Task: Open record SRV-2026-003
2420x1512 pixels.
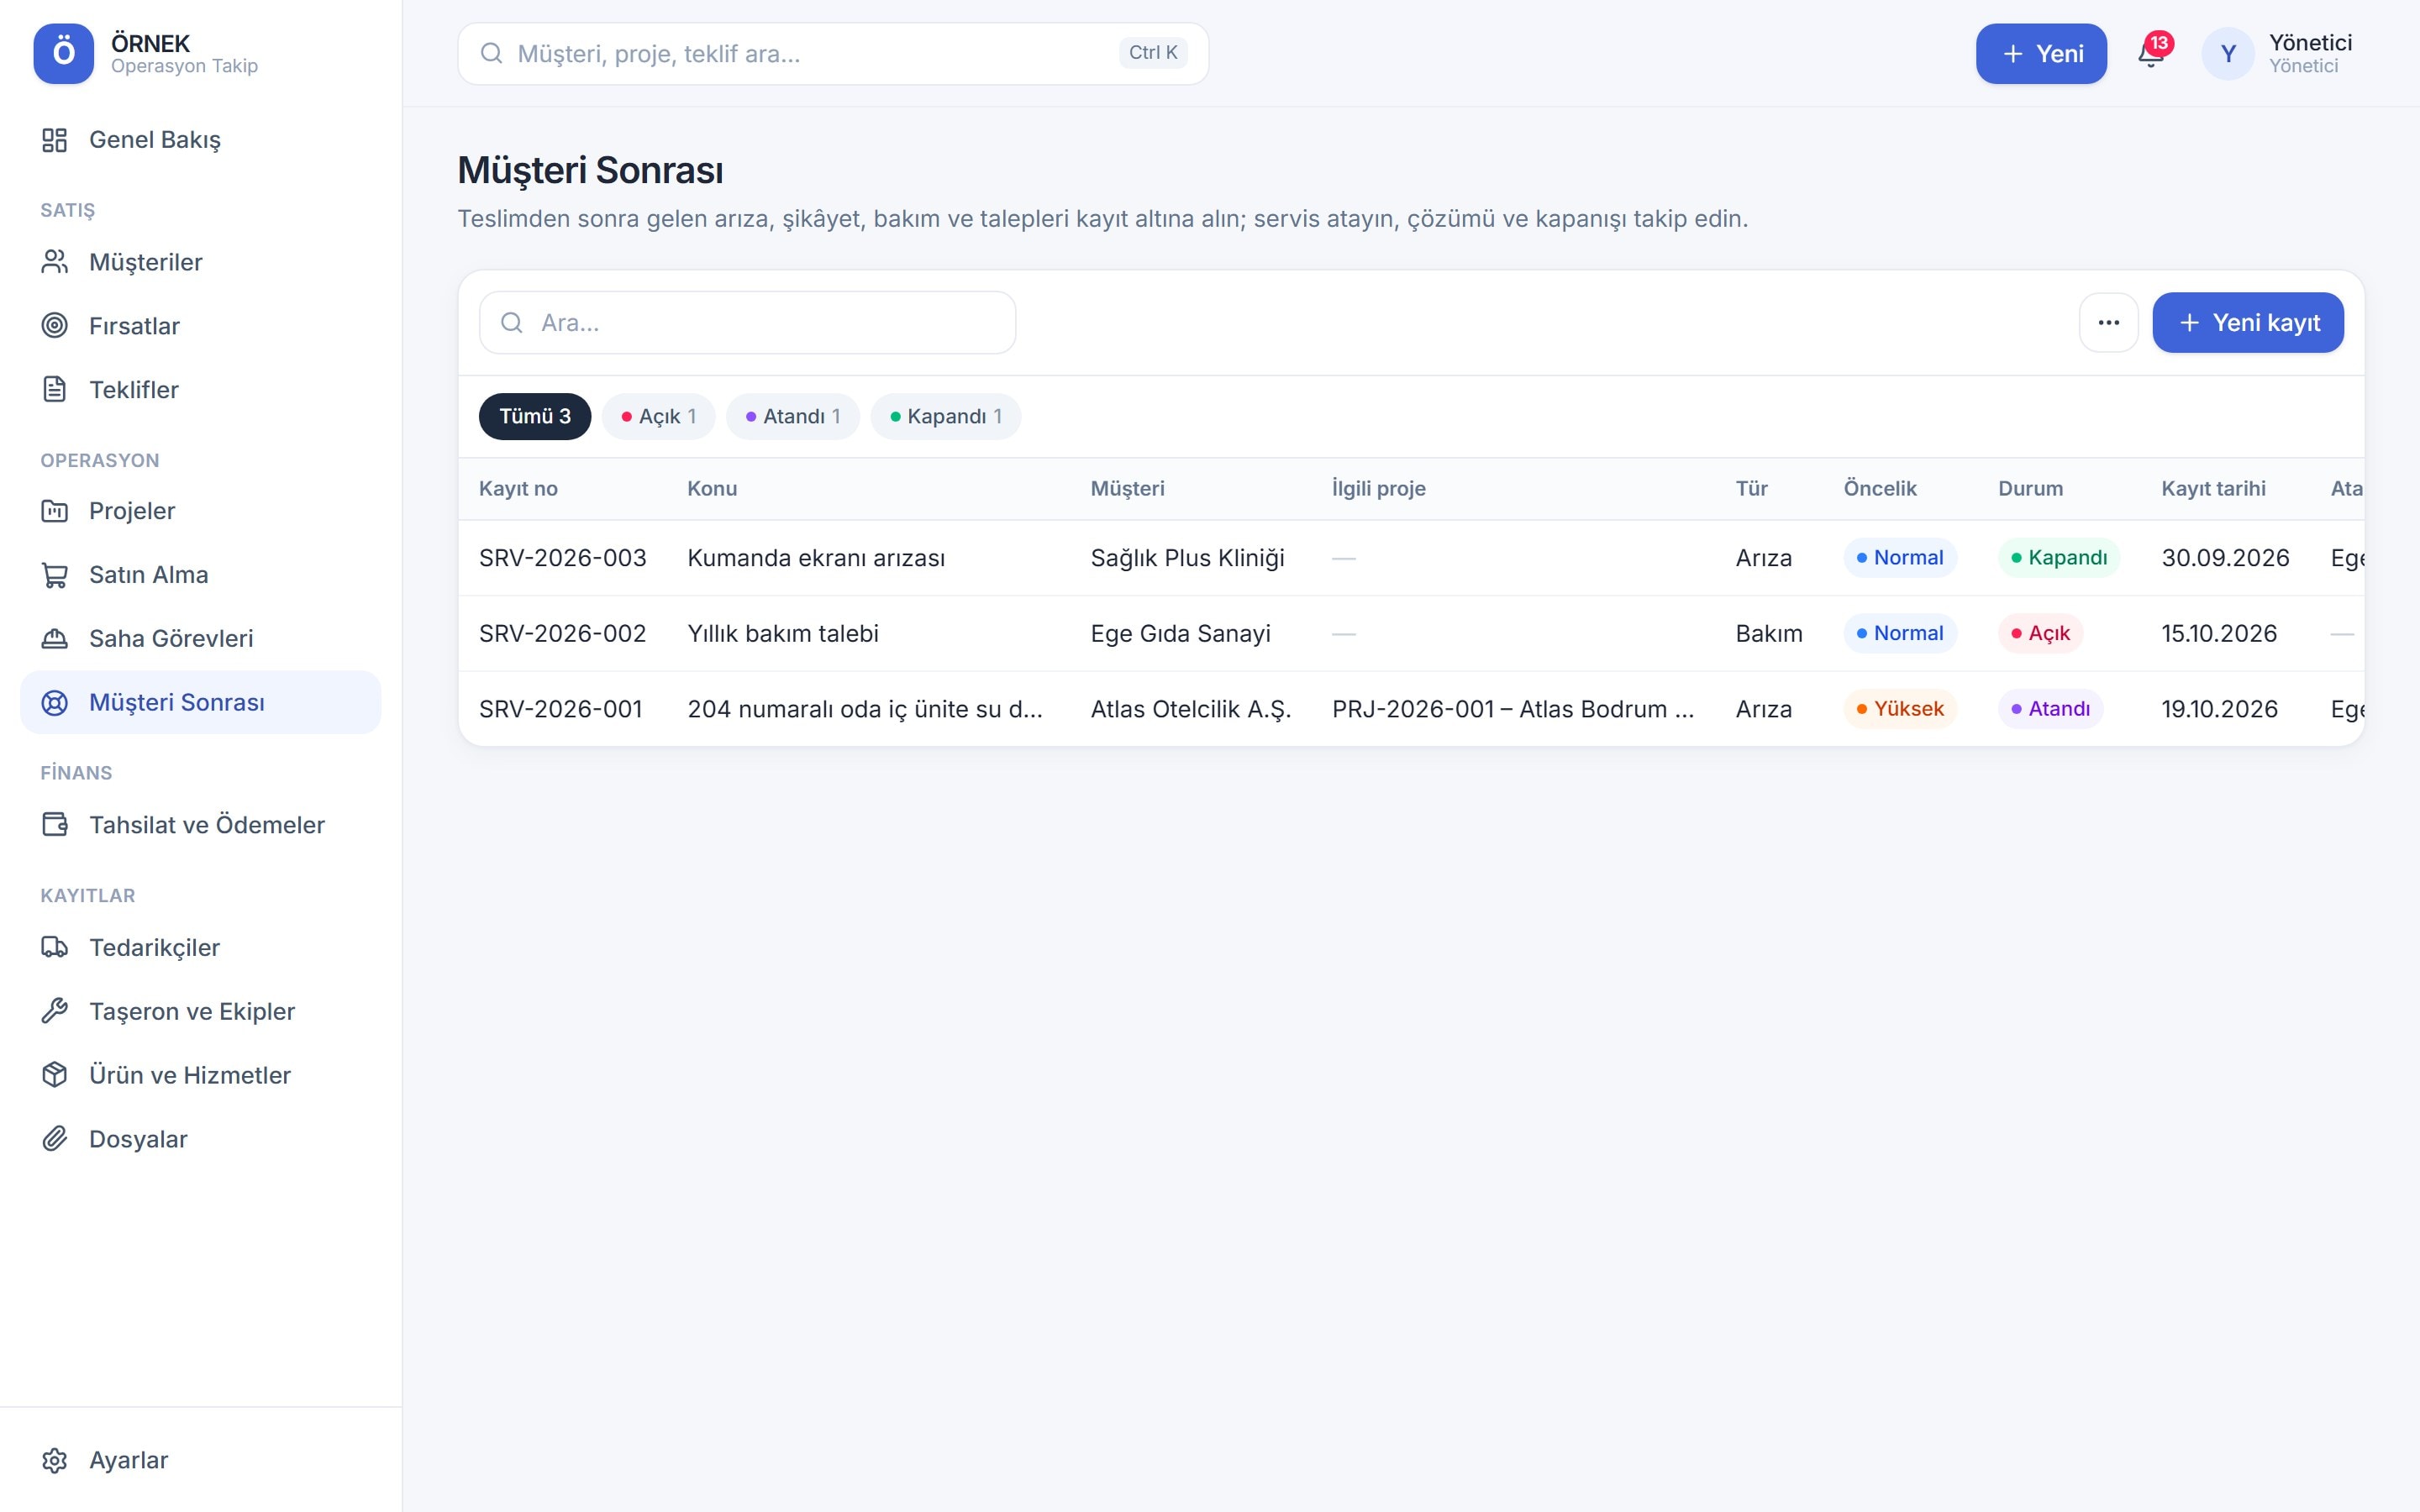Action: [562, 558]
